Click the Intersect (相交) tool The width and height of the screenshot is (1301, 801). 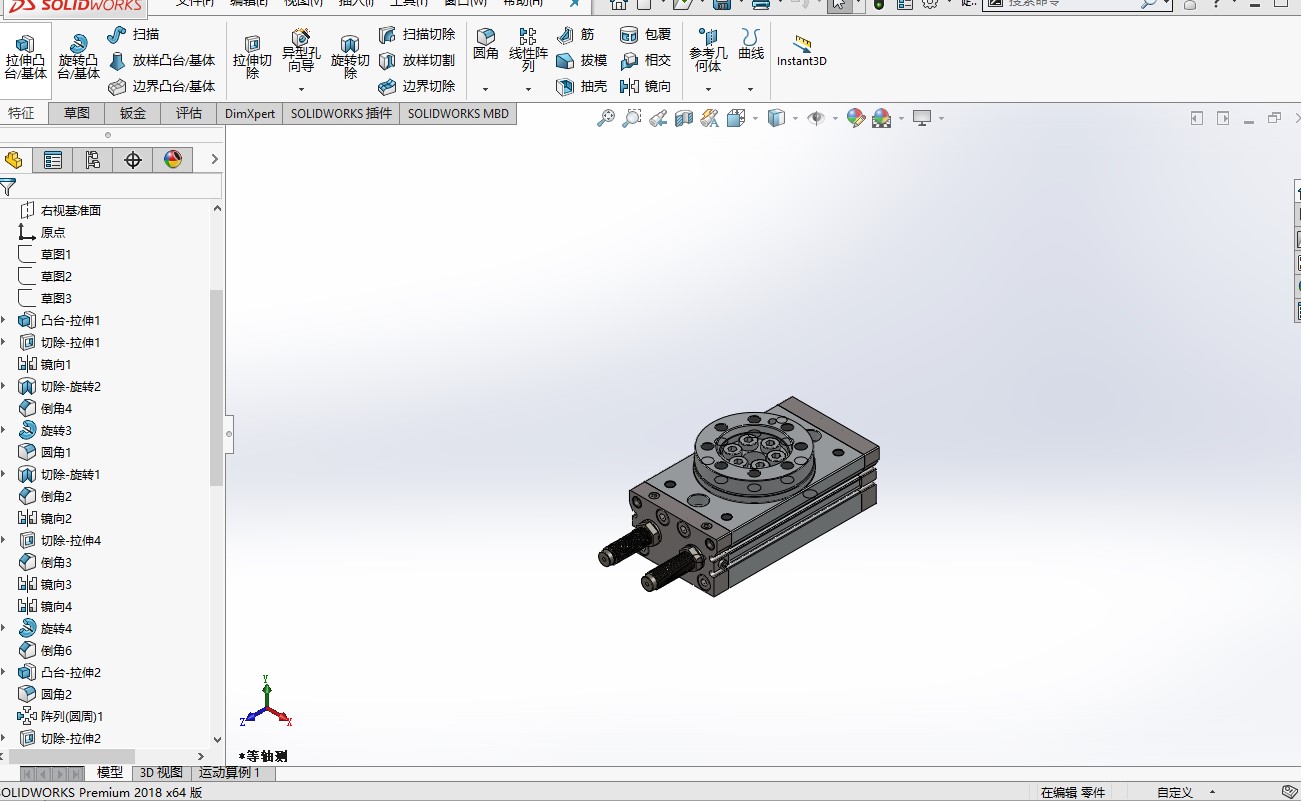645,60
